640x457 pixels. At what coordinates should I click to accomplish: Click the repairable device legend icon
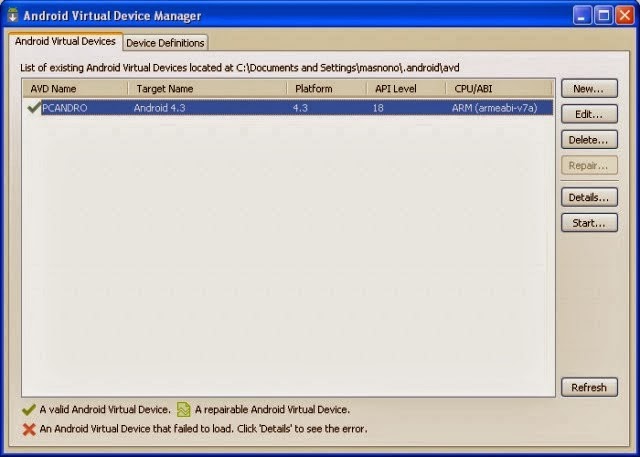184,410
